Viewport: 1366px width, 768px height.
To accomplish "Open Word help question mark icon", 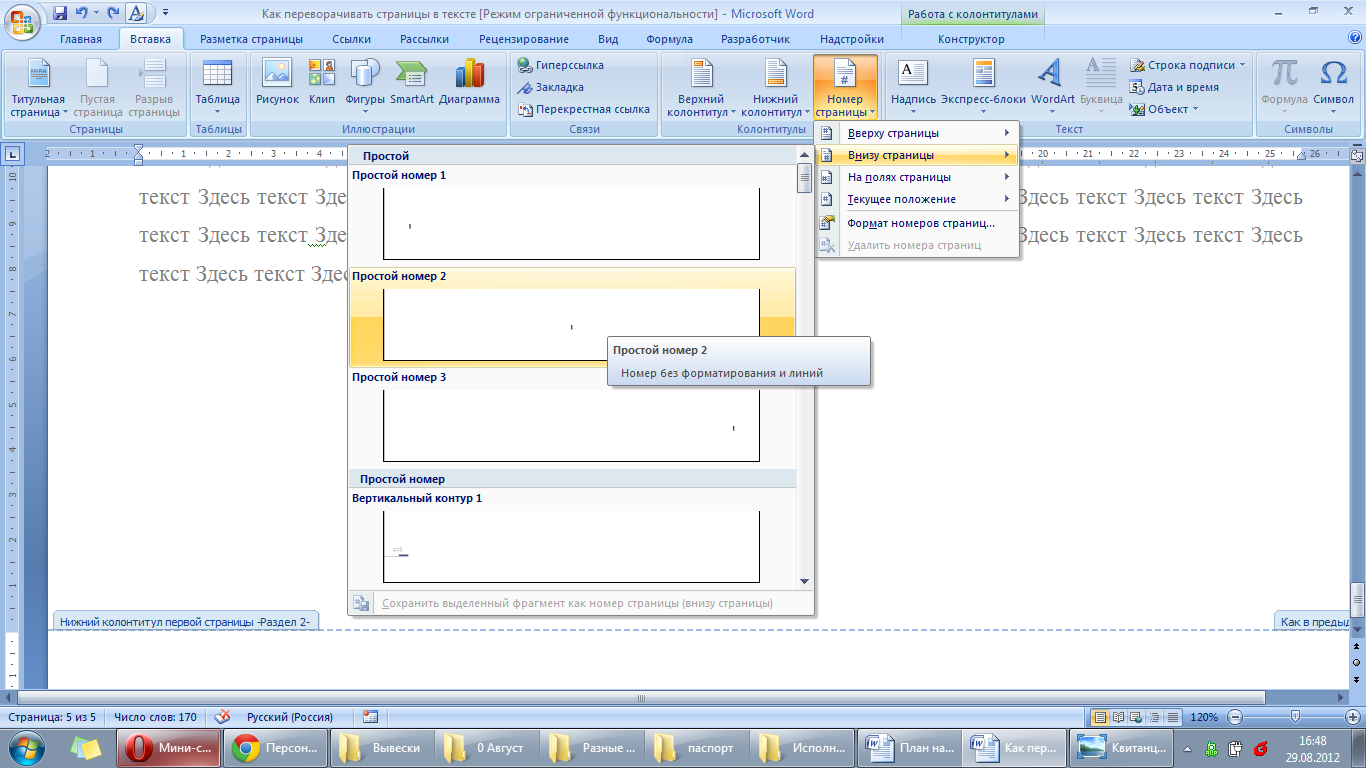I will click(x=1353, y=39).
